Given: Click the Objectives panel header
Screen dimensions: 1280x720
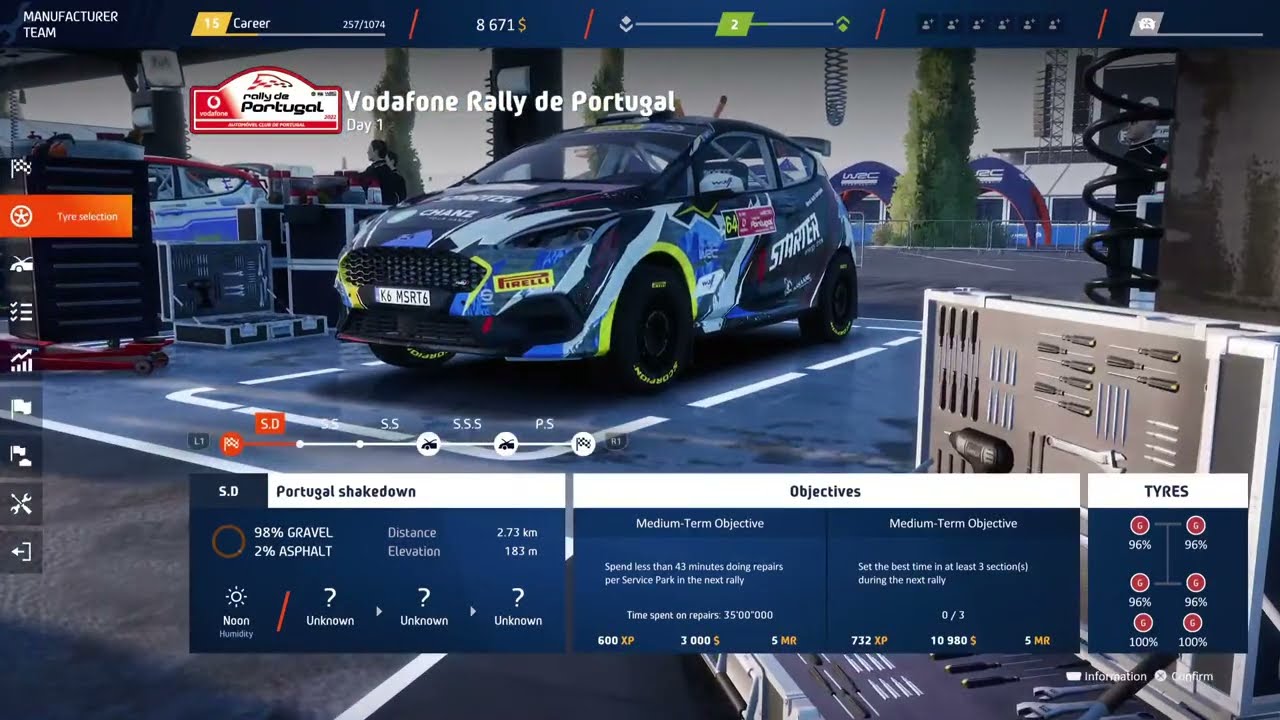Looking at the screenshot, I should pyautogui.click(x=826, y=491).
